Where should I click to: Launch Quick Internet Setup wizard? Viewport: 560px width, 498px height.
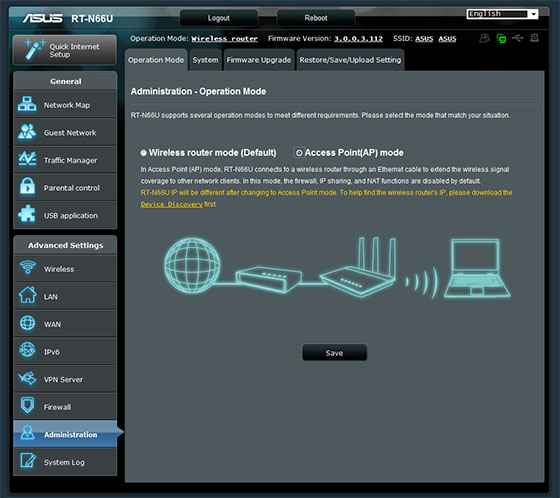65,50
